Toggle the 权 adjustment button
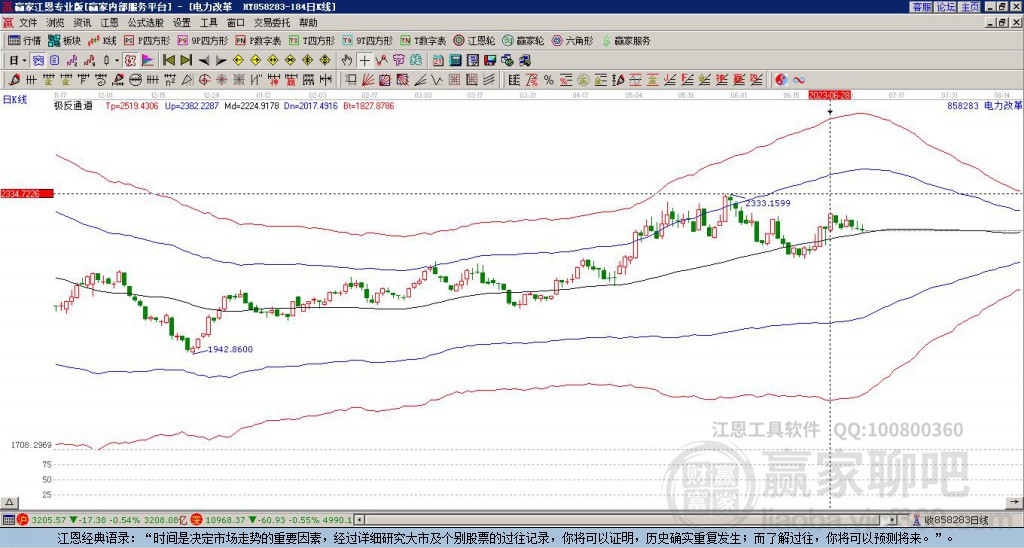The width and height of the screenshot is (1024, 548). (x=130, y=61)
